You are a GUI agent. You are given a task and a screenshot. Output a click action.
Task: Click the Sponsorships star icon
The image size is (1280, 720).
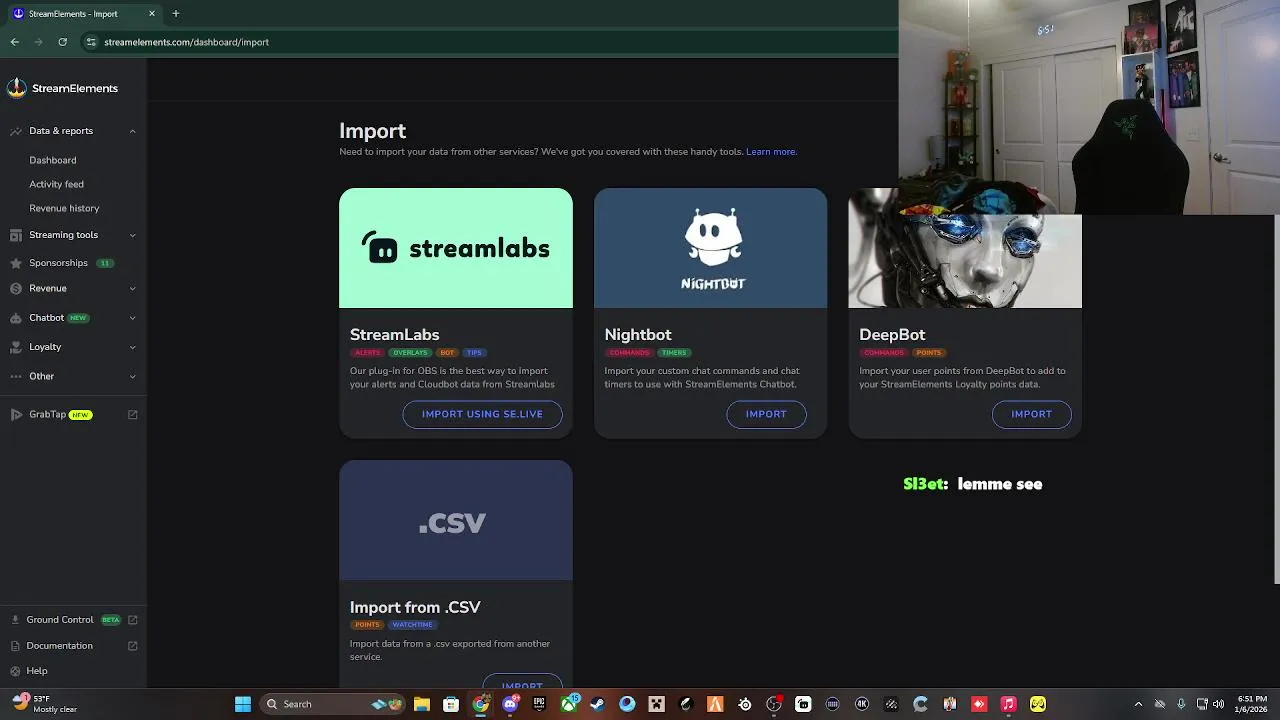[16, 263]
